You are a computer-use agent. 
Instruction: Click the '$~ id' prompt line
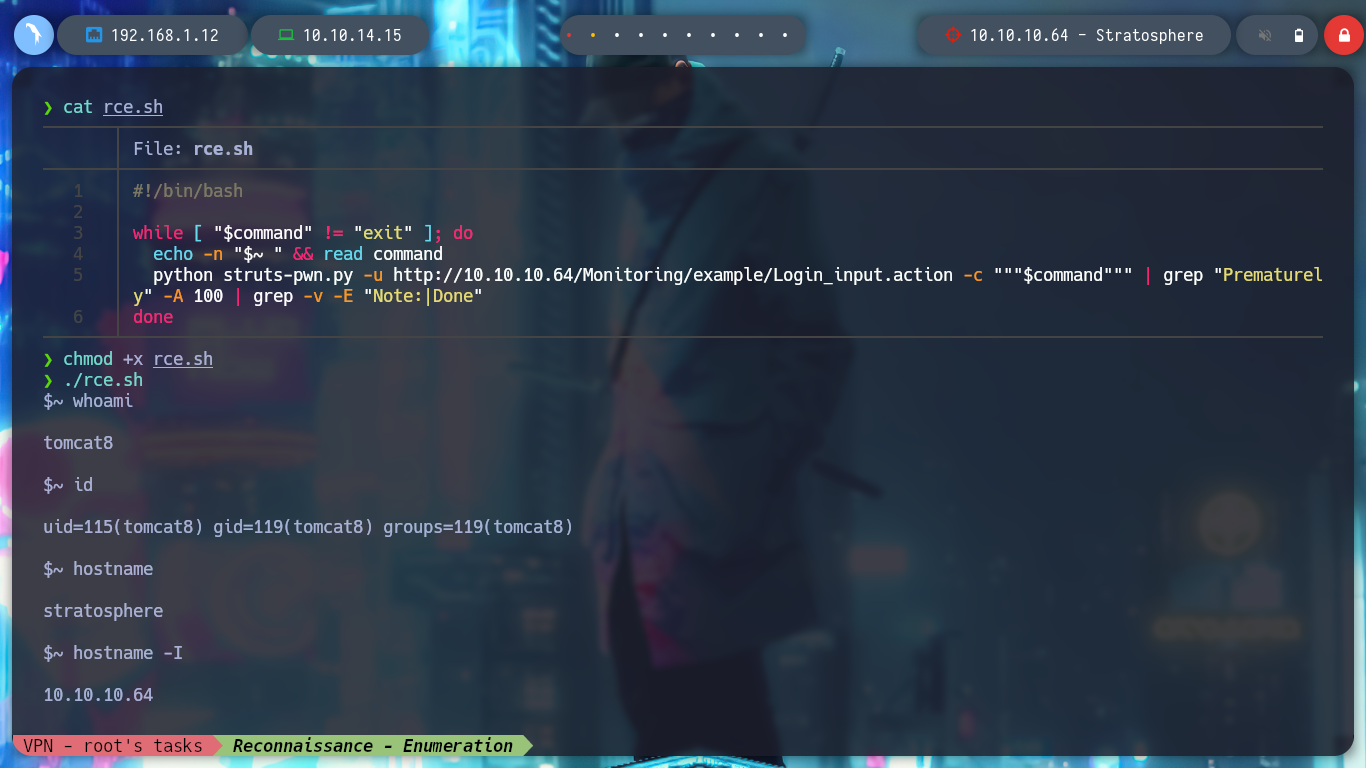[68, 485]
